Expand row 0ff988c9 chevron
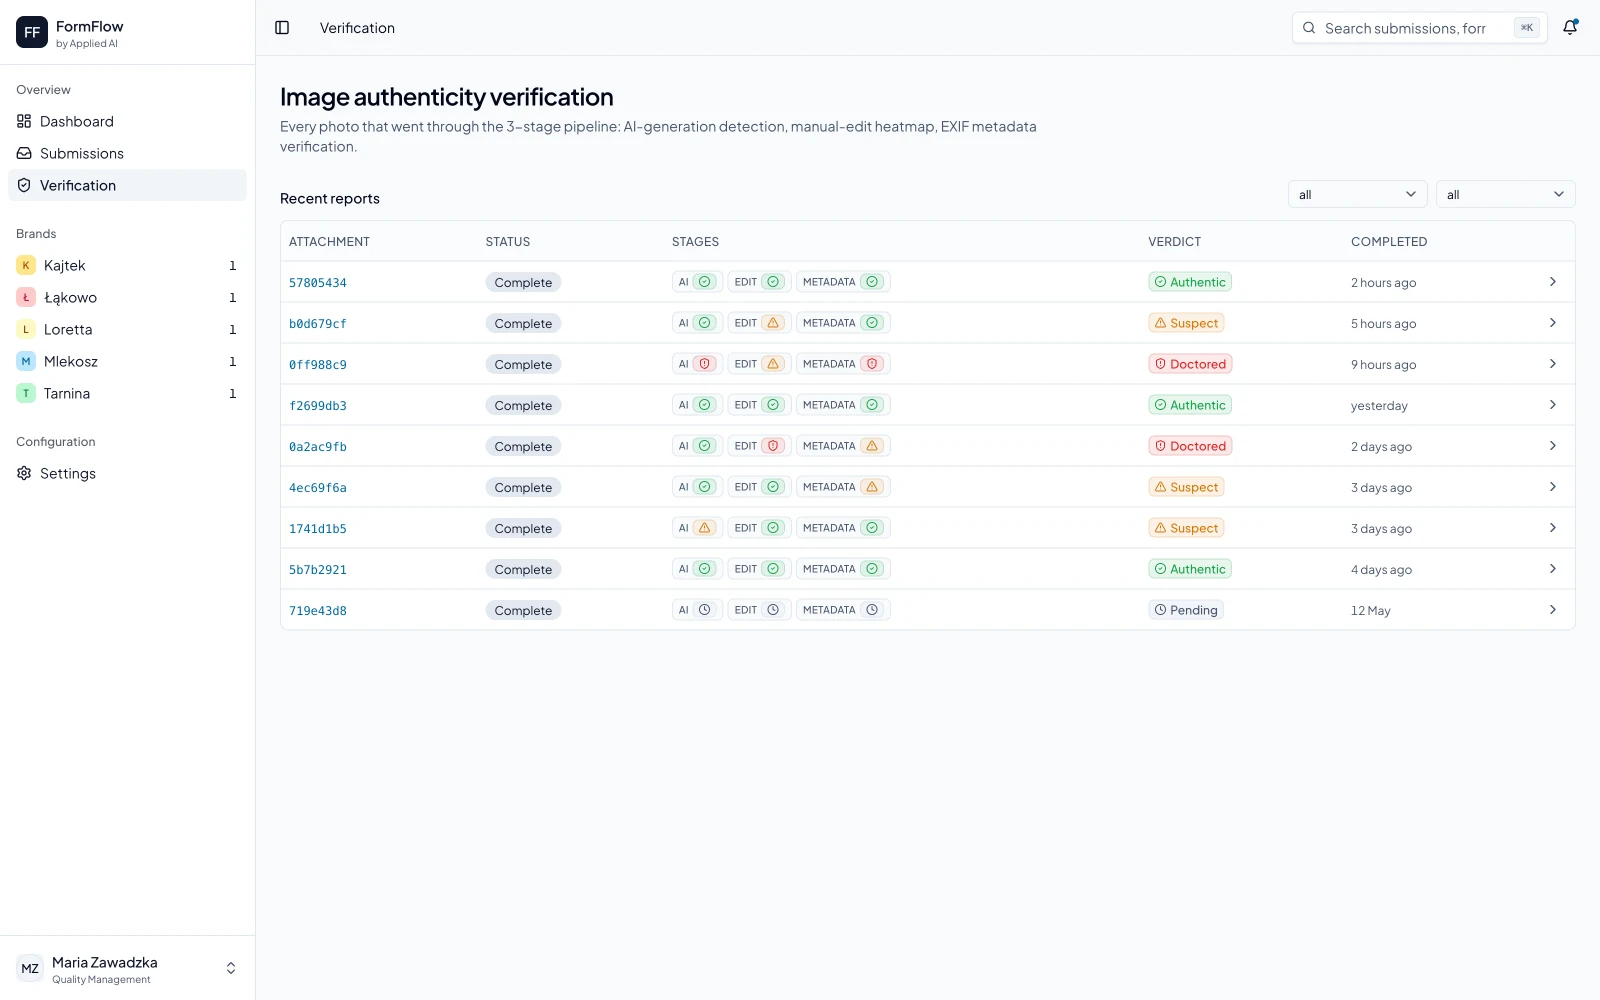 [x=1552, y=364]
